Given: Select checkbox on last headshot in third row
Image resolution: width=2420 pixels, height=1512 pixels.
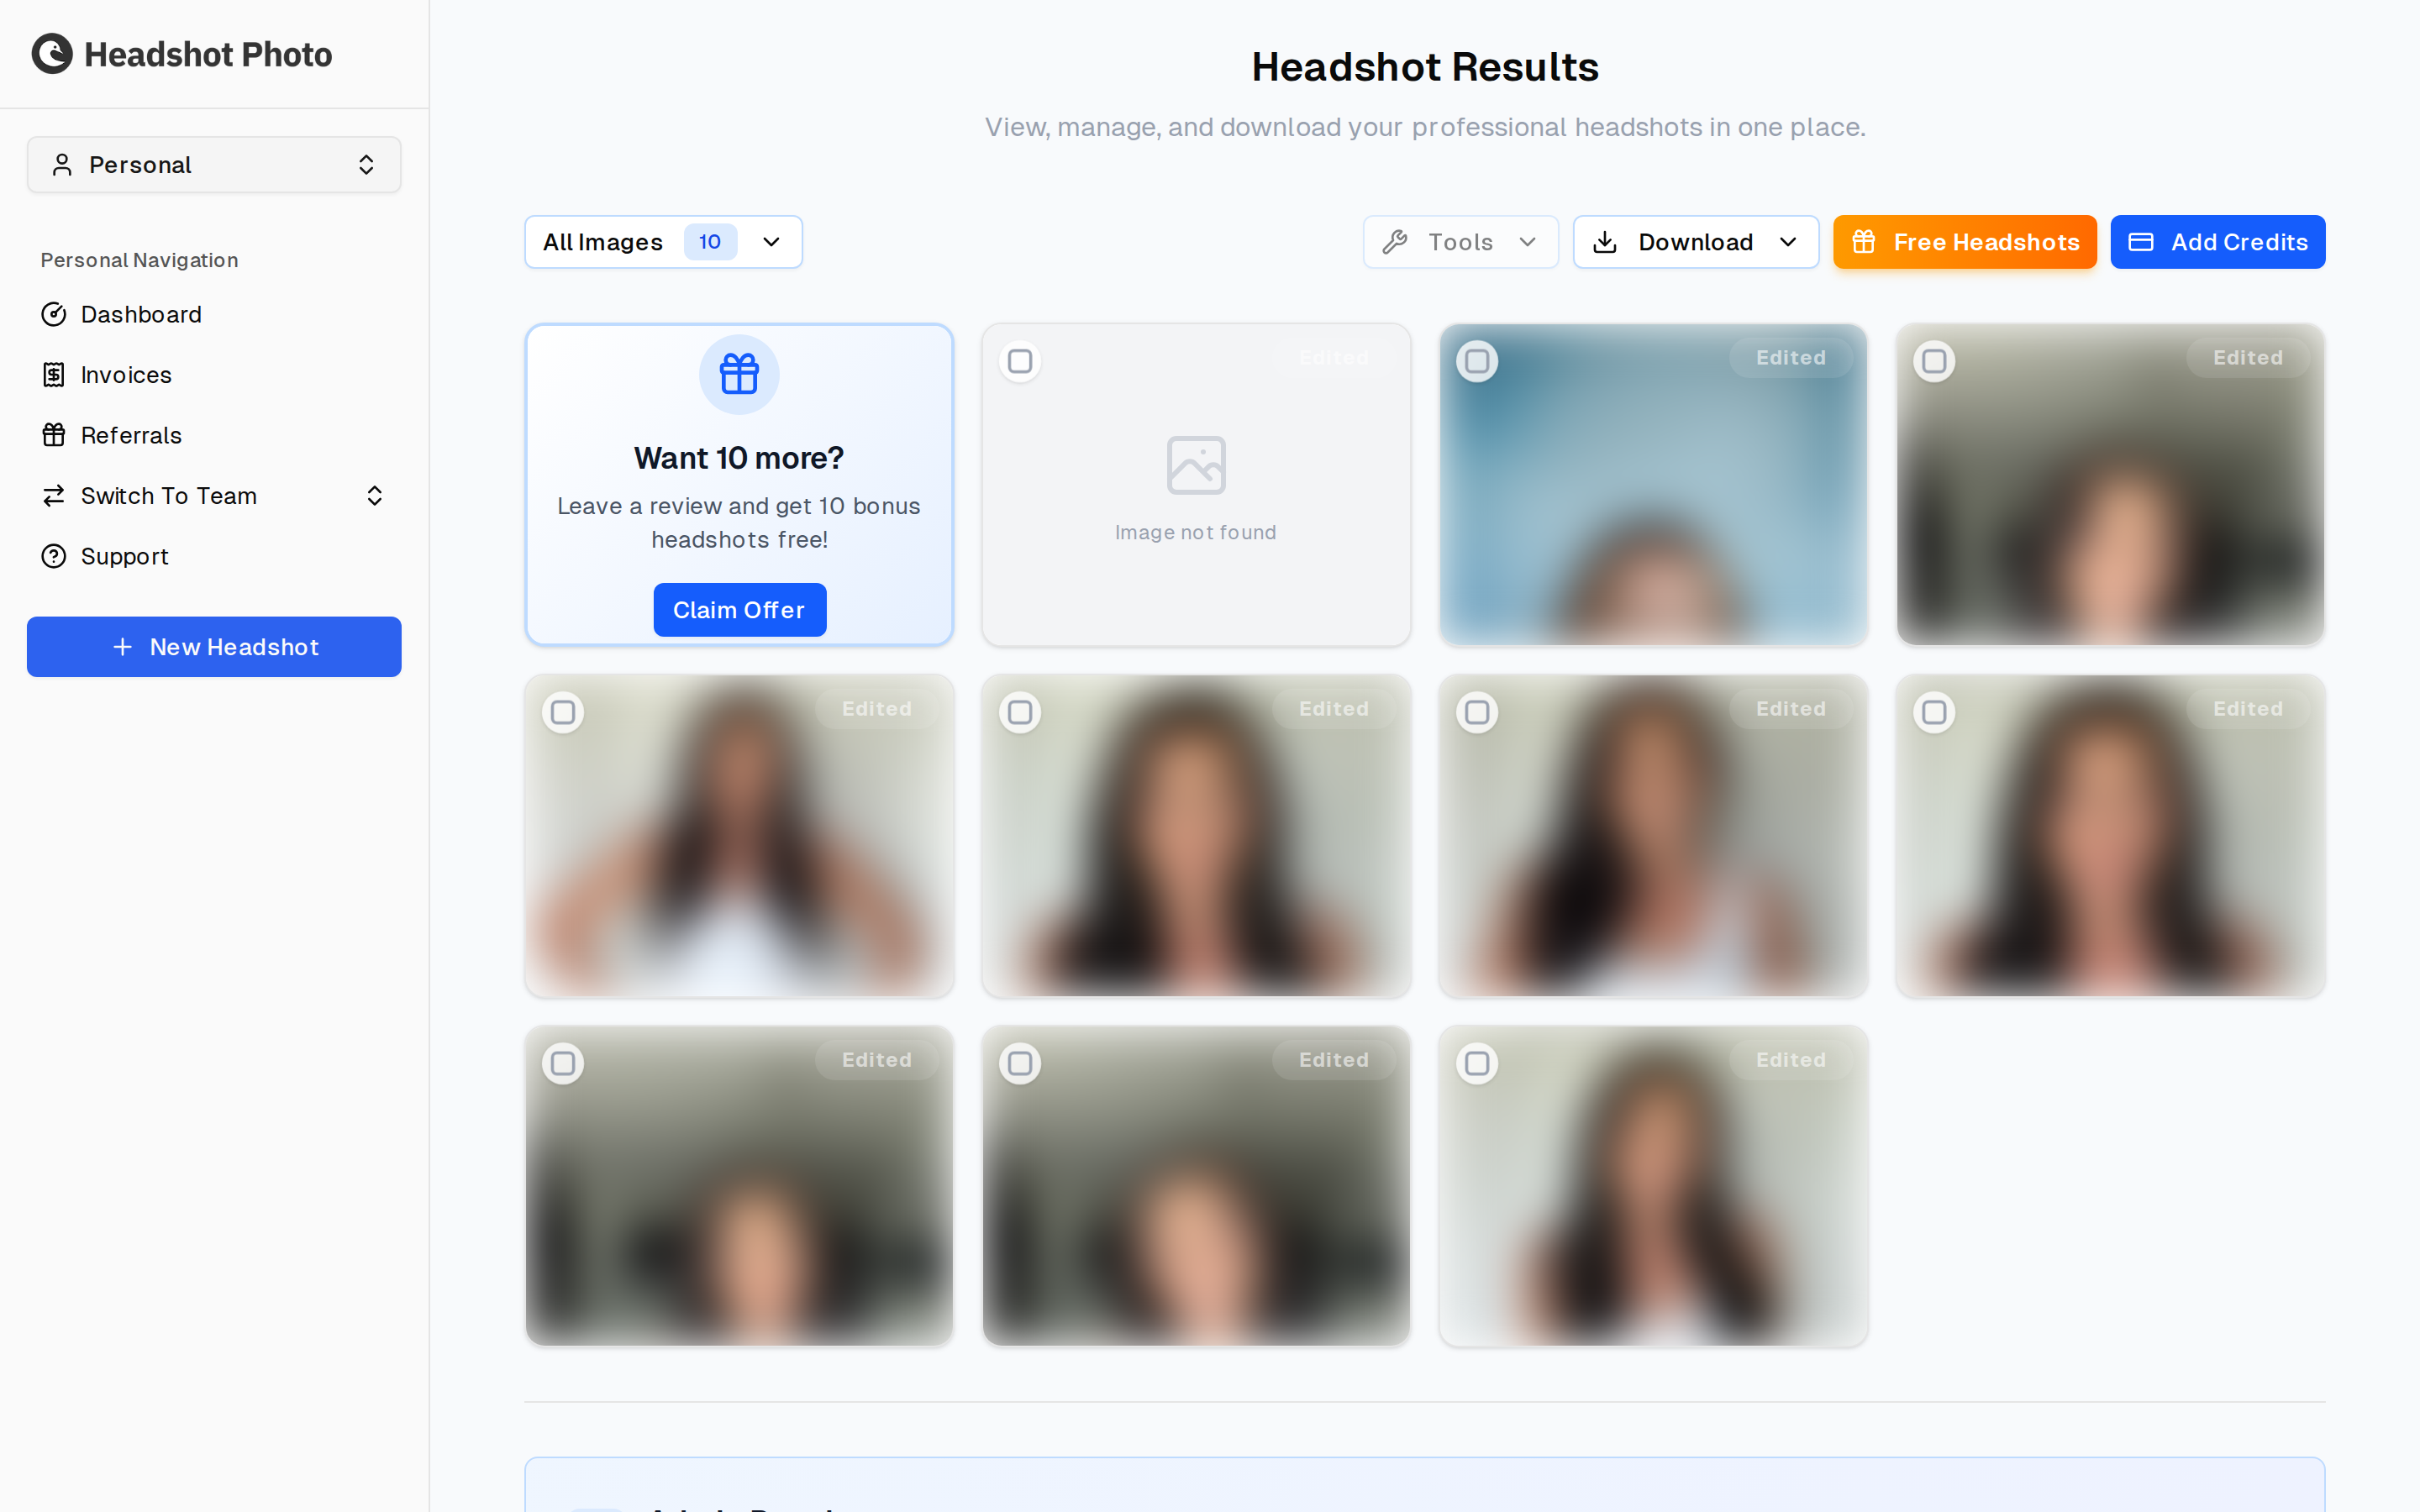Looking at the screenshot, I should pos(1477,1063).
